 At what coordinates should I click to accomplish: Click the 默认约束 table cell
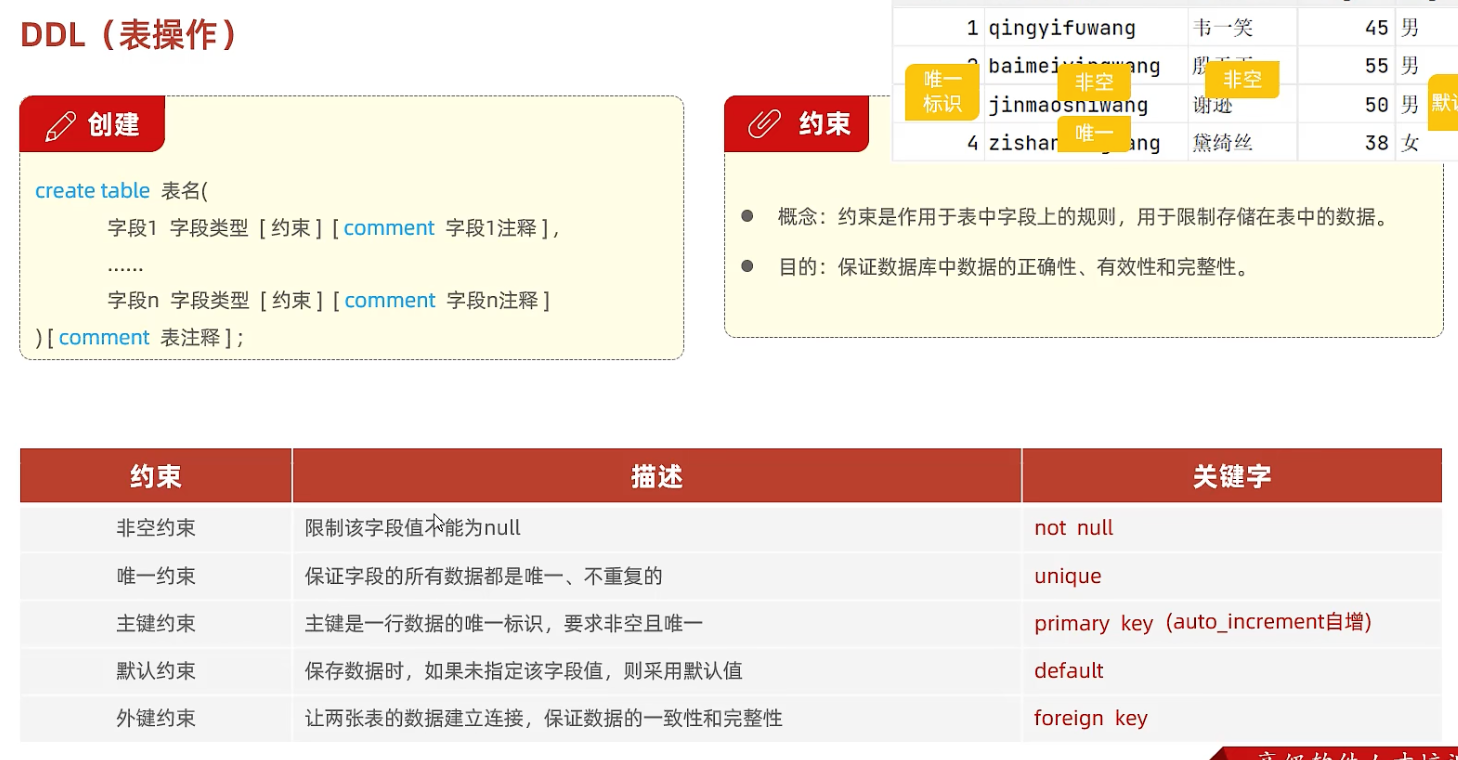156,671
